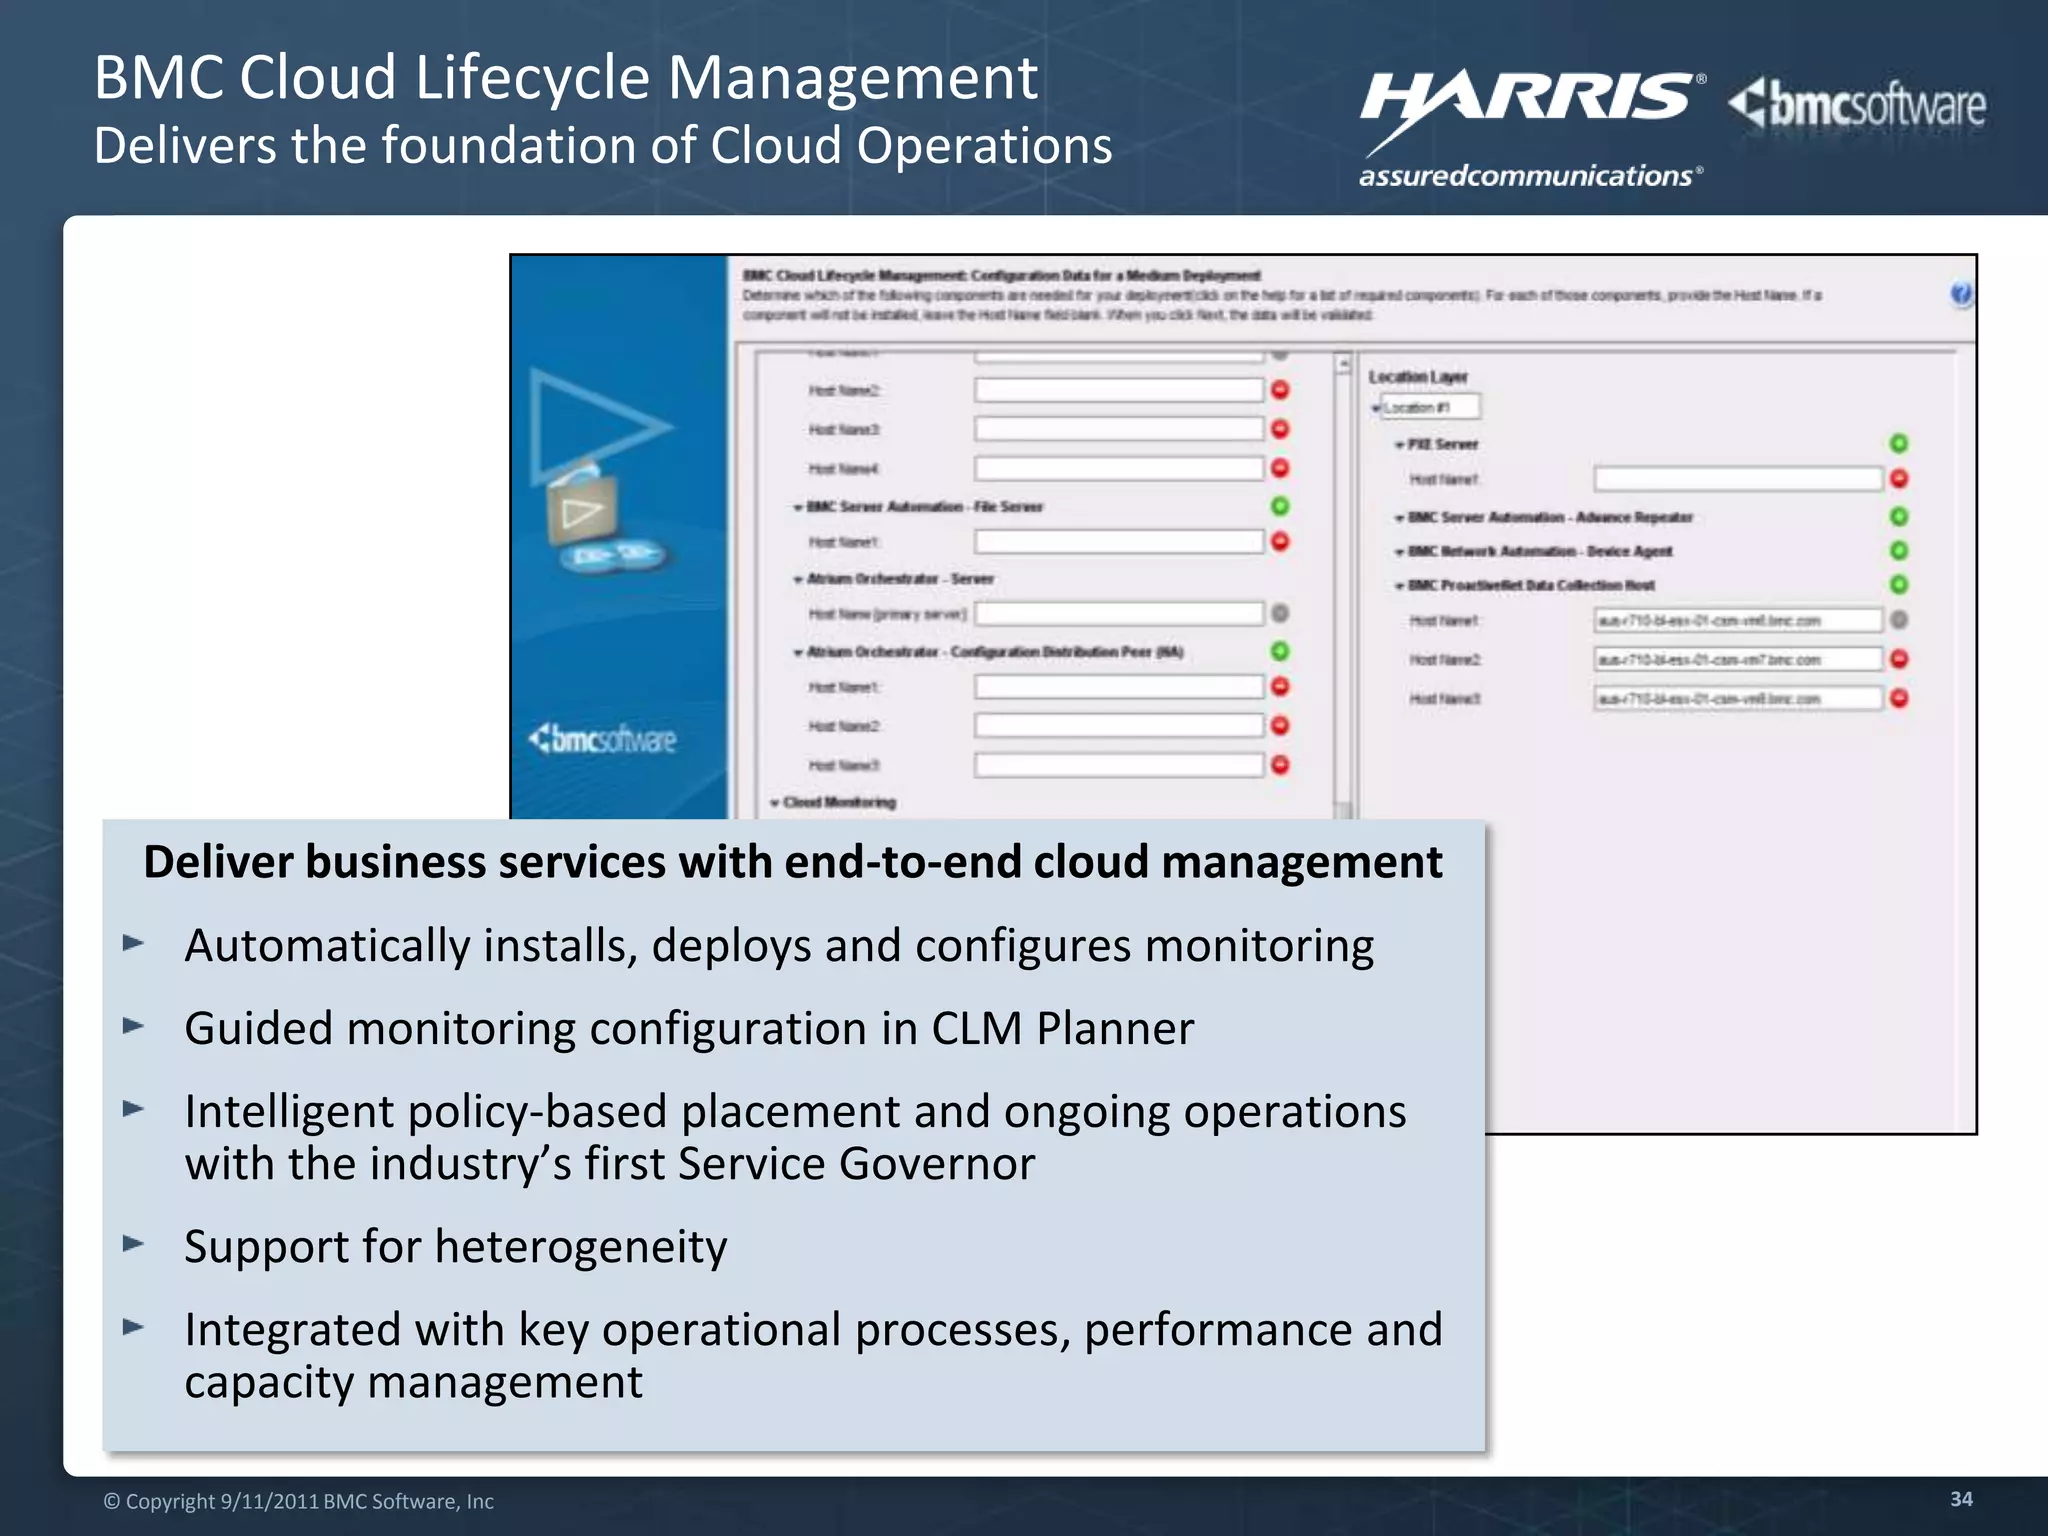Viewport: 2048px width, 1536px height.
Task: Click the Atrium Orchestrator primary server field
Action: point(1119,613)
